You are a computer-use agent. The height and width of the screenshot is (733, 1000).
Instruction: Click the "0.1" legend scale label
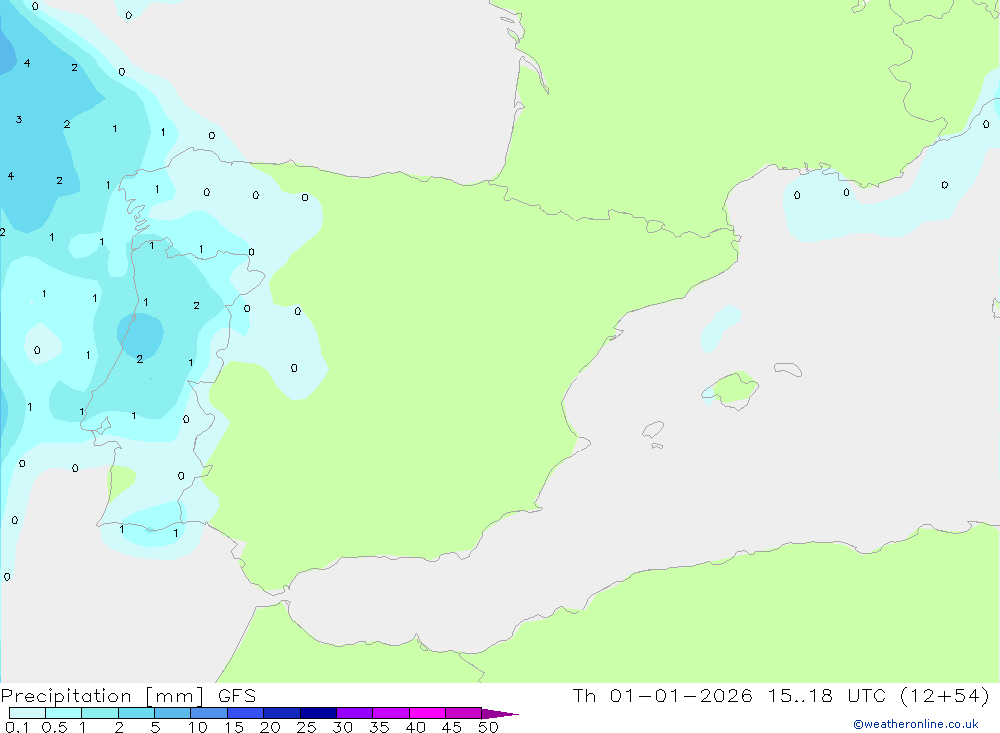[17, 727]
